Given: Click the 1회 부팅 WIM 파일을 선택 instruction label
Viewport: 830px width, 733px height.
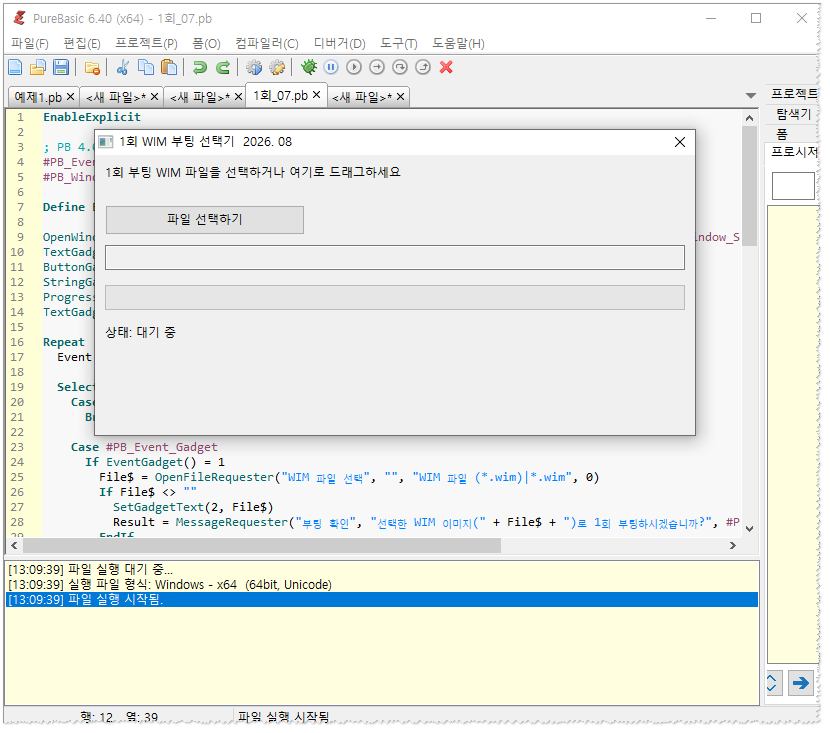Looking at the screenshot, I should tap(253, 173).
